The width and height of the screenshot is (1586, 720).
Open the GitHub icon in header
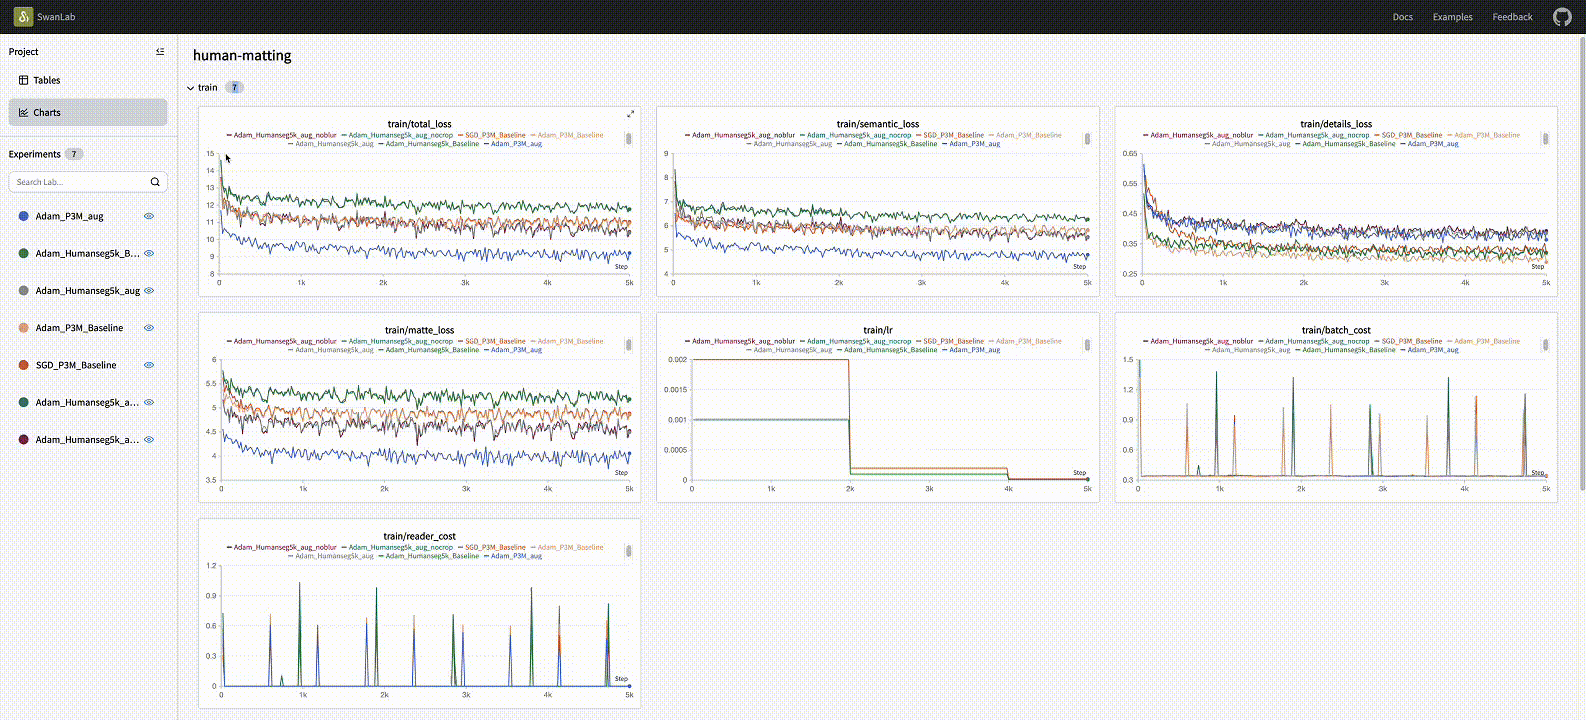click(1562, 17)
